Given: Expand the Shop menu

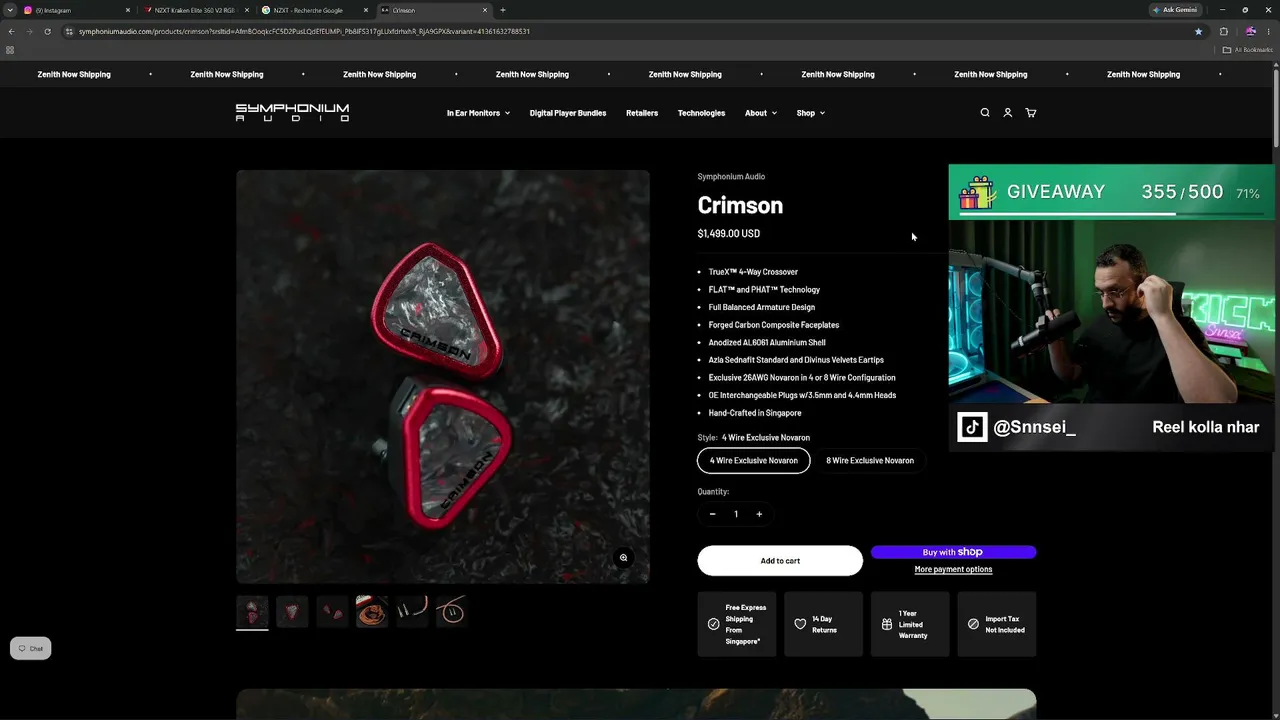Looking at the screenshot, I should pyautogui.click(x=810, y=113).
